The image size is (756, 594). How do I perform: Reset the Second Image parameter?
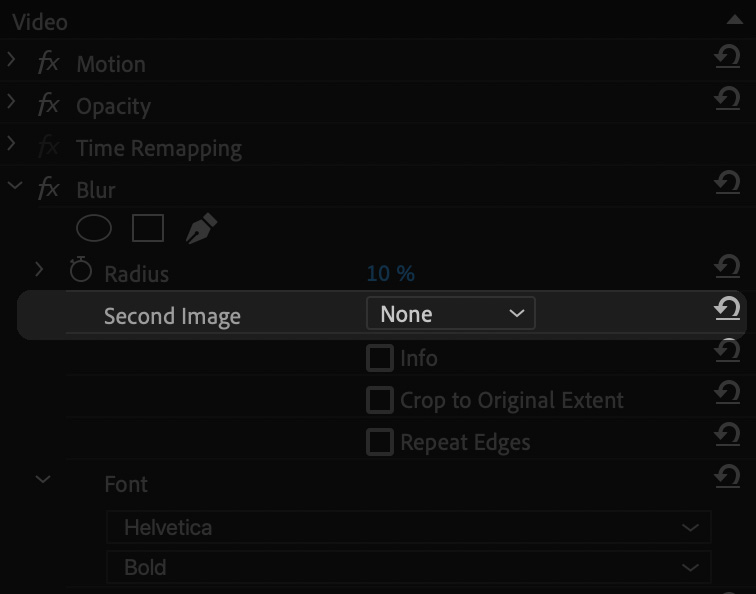[727, 308]
